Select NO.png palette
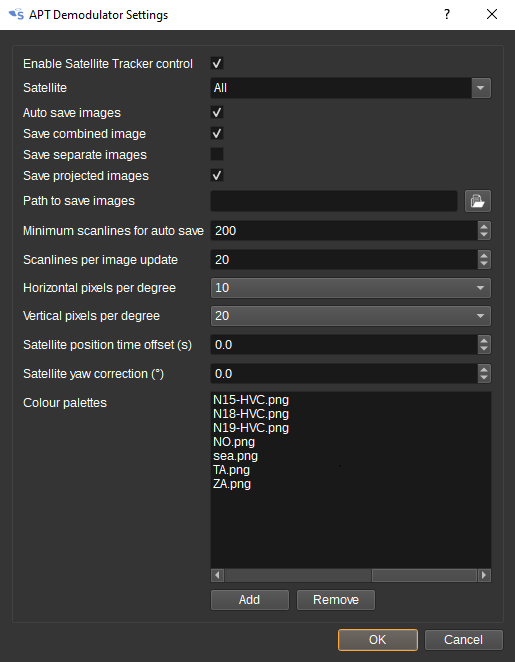The width and height of the screenshot is (515, 662). point(234,442)
